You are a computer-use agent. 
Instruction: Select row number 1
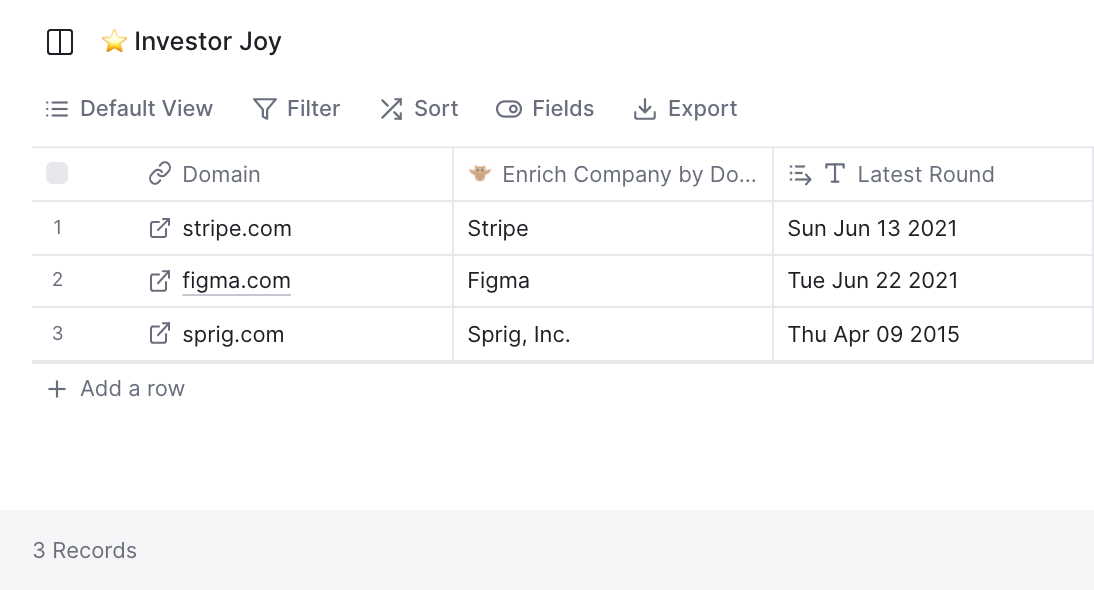coord(57,227)
